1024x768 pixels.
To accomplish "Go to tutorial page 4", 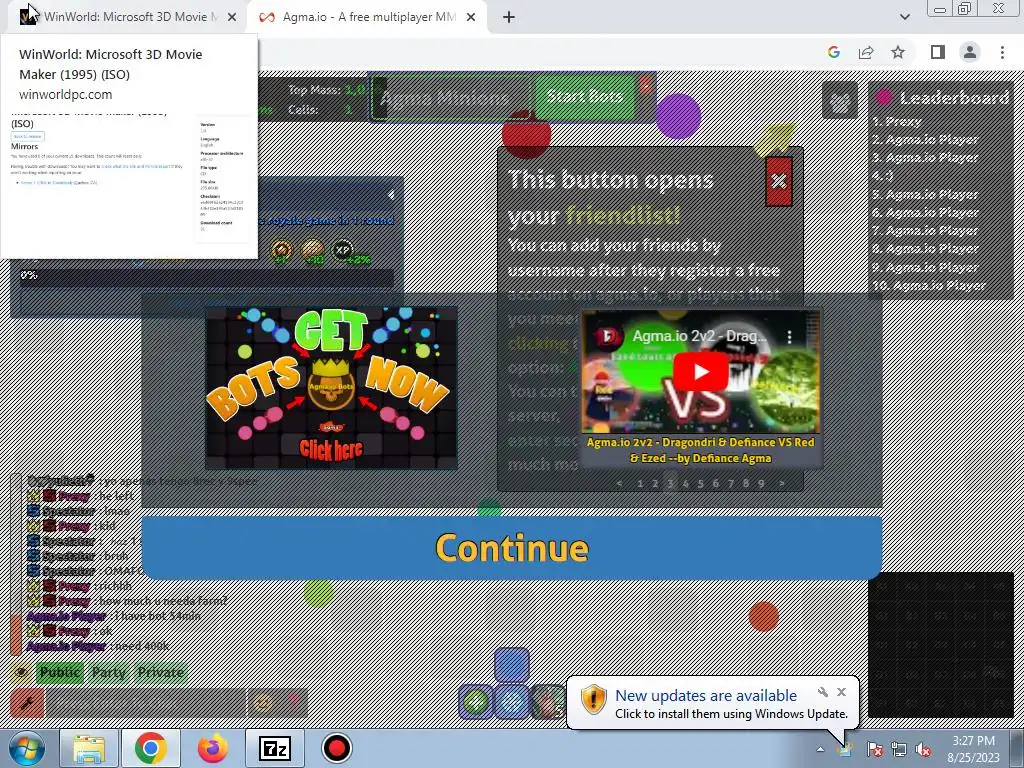I will [x=685, y=483].
